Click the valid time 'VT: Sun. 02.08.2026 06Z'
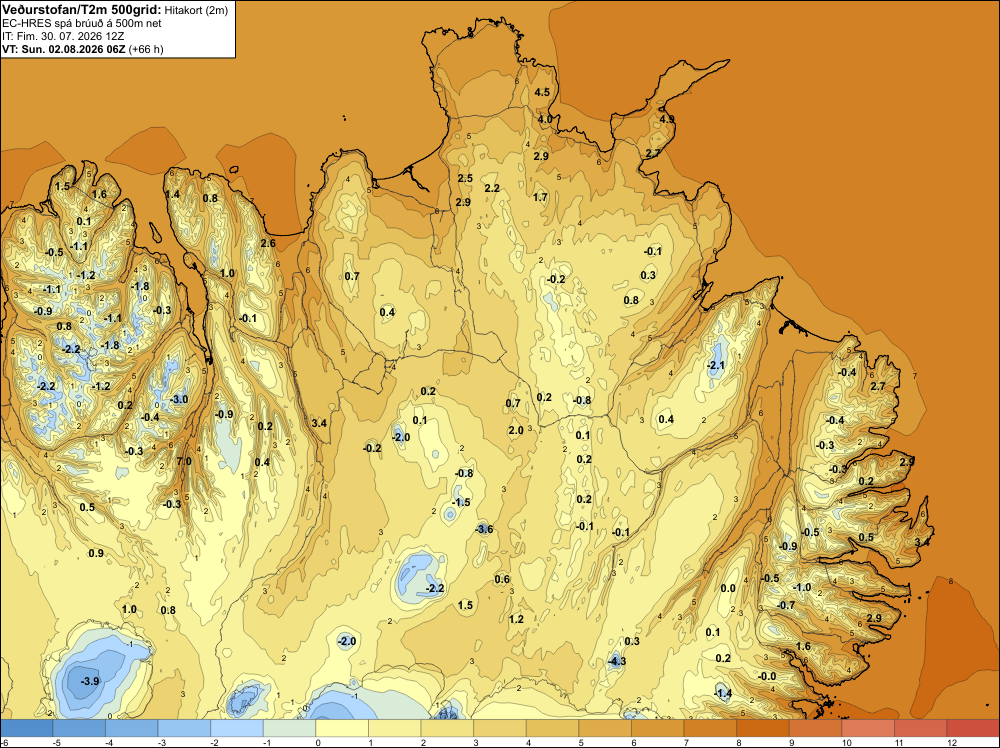This screenshot has width=1000, height=748. [64, 49]
